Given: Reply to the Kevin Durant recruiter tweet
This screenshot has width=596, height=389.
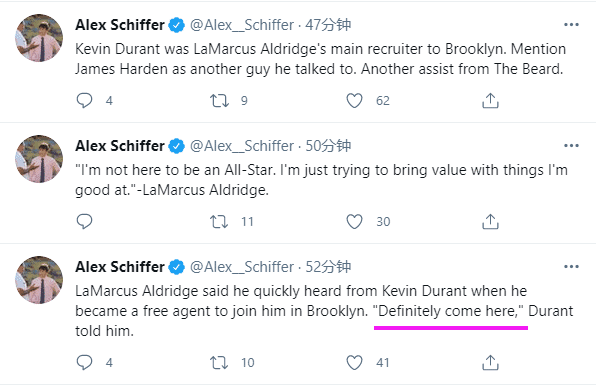Looking at the screenshot, I should click(84, 101).
